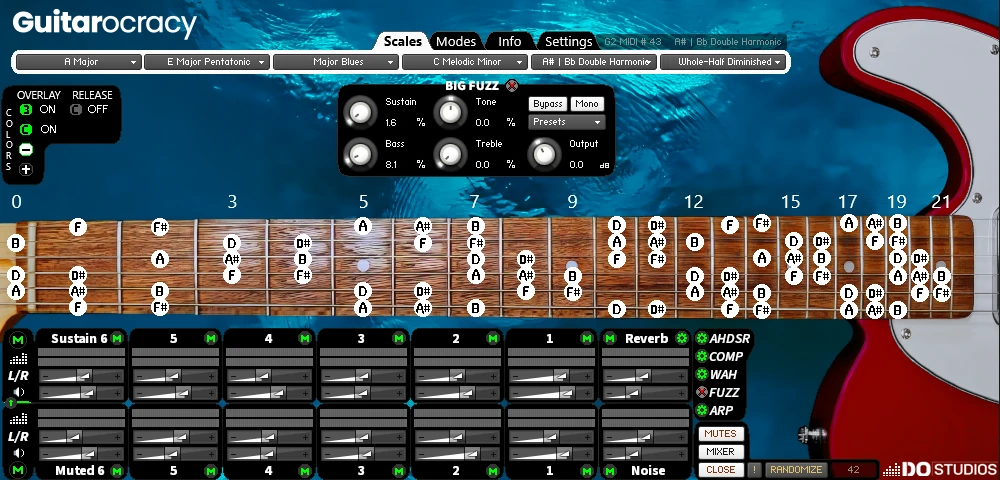Click the Mono button in Big Fuzz

(587, 104)
